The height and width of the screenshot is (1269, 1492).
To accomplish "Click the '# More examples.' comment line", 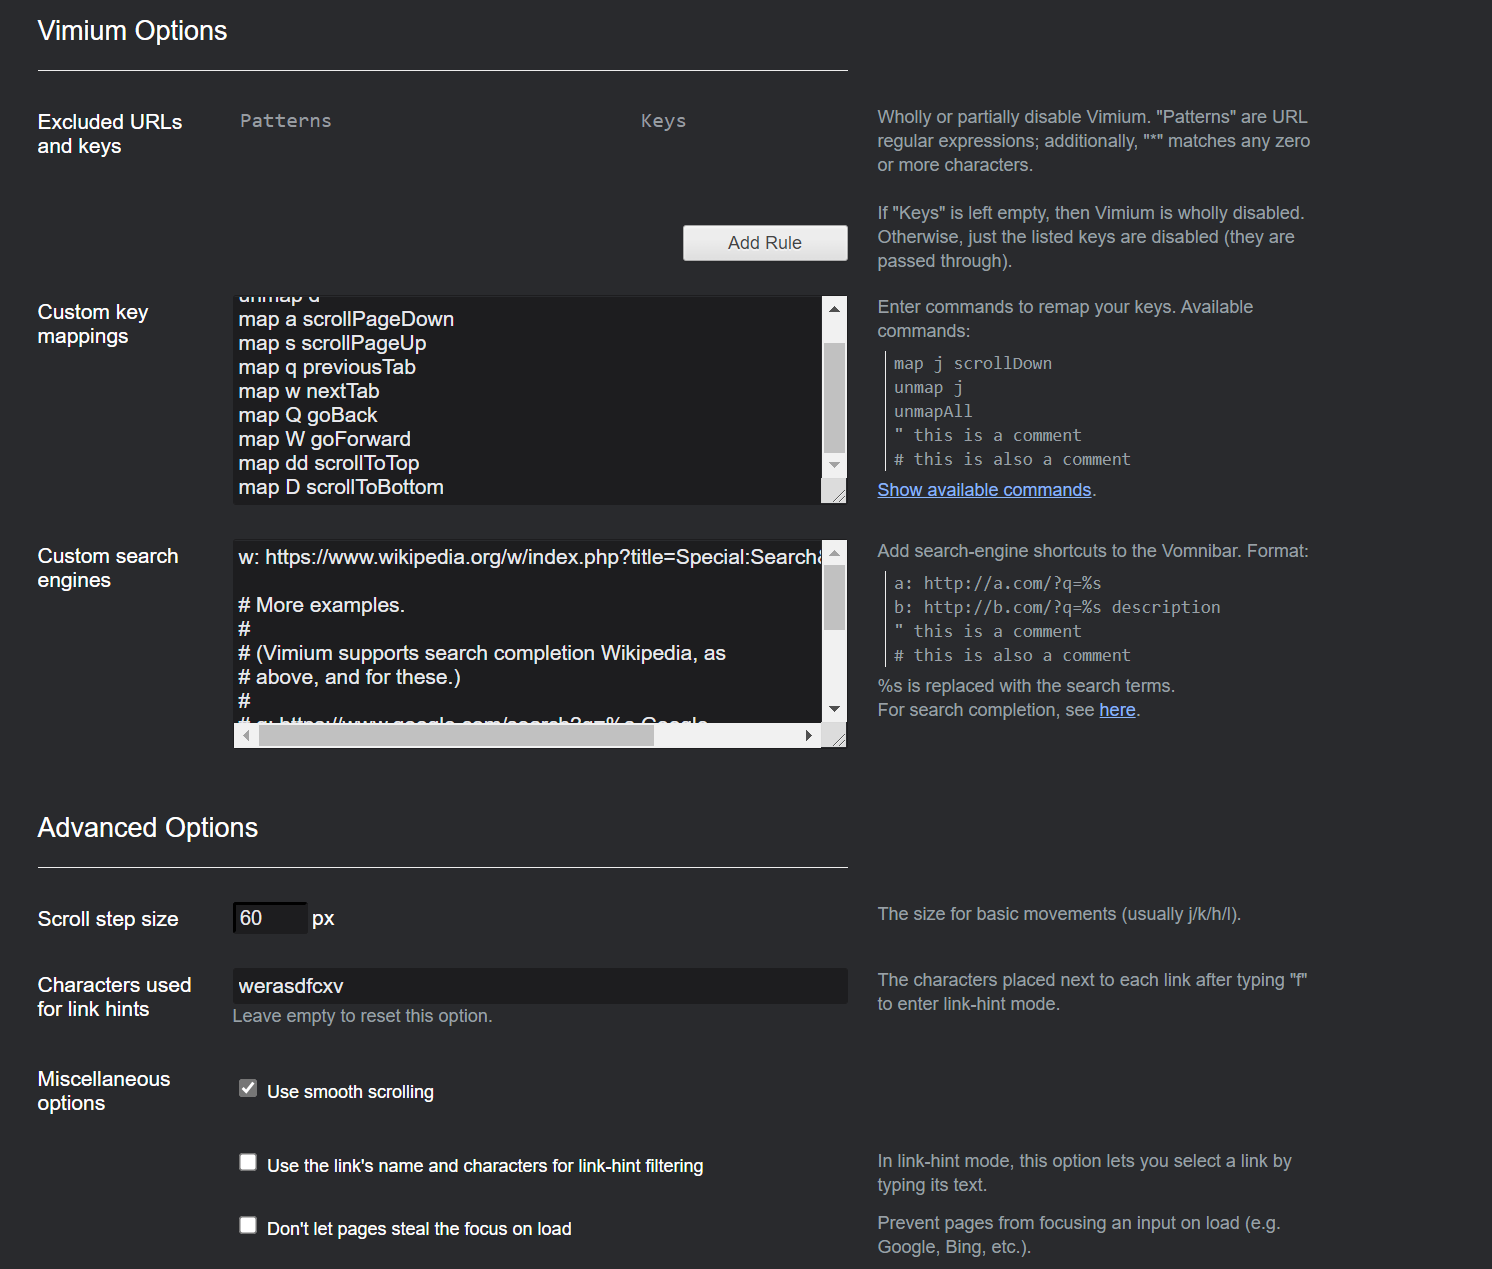I will (321, 605).
